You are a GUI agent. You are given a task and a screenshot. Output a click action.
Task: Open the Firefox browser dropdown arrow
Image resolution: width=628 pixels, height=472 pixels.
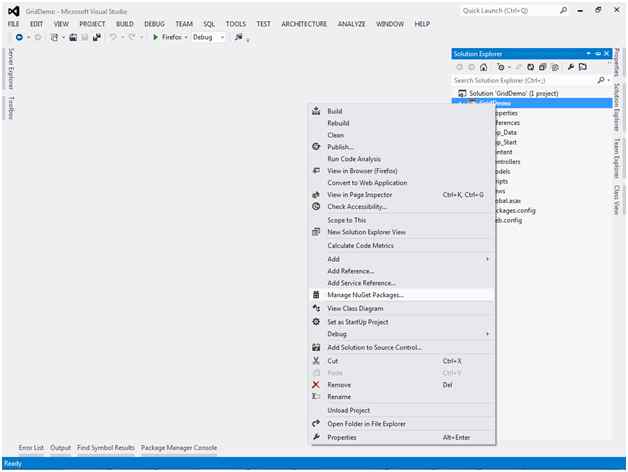click(186, 37)
